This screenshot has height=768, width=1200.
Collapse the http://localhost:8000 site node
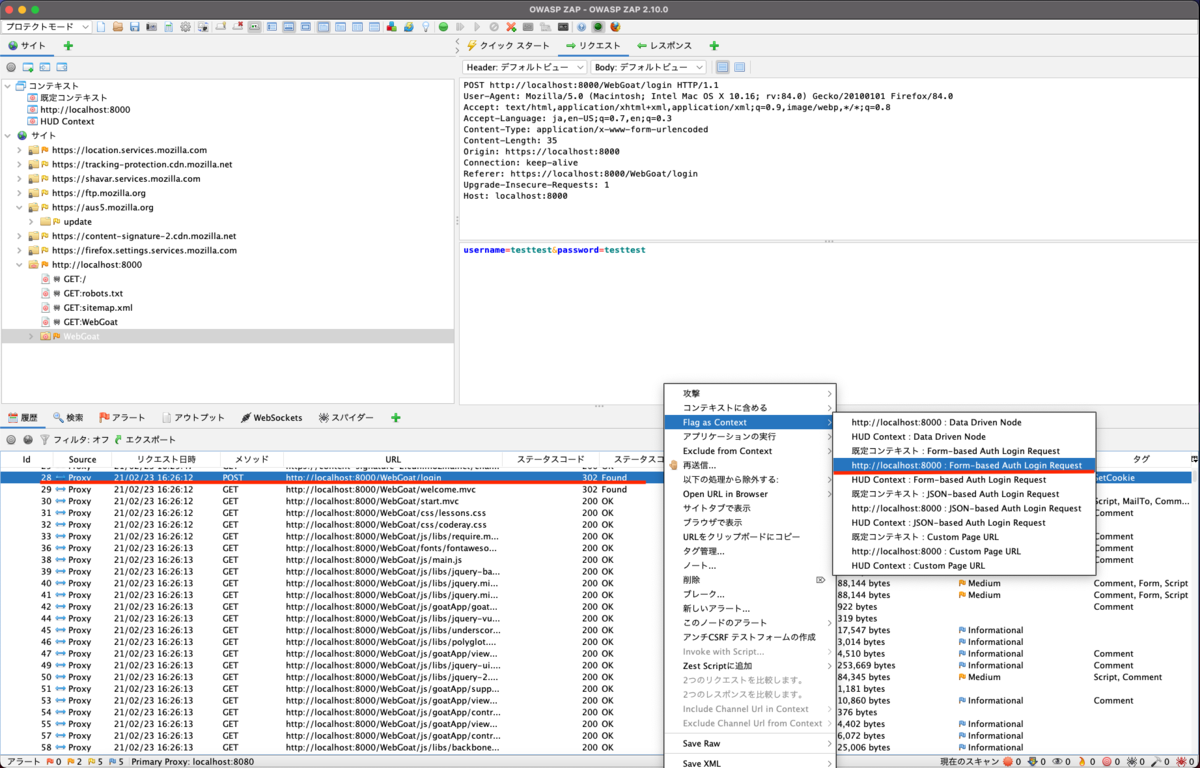point(19,265)
